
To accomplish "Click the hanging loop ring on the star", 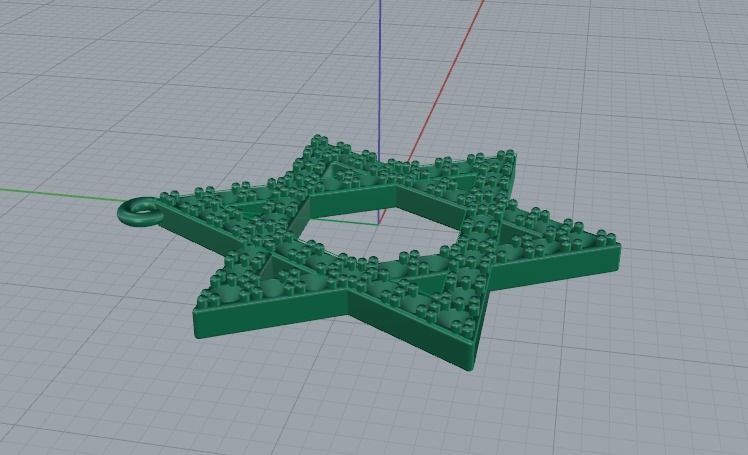I will [x=141, y=212].
